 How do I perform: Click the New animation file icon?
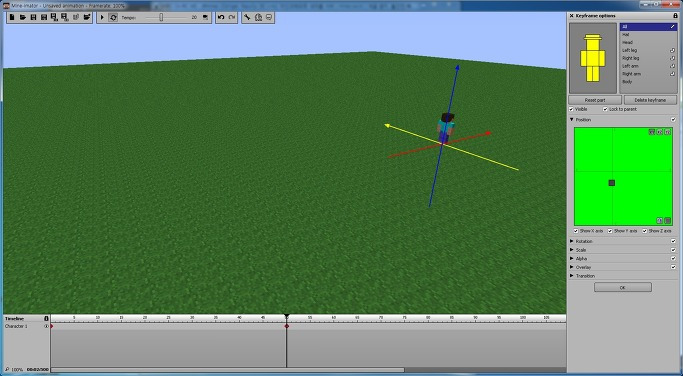pos(12,17)
